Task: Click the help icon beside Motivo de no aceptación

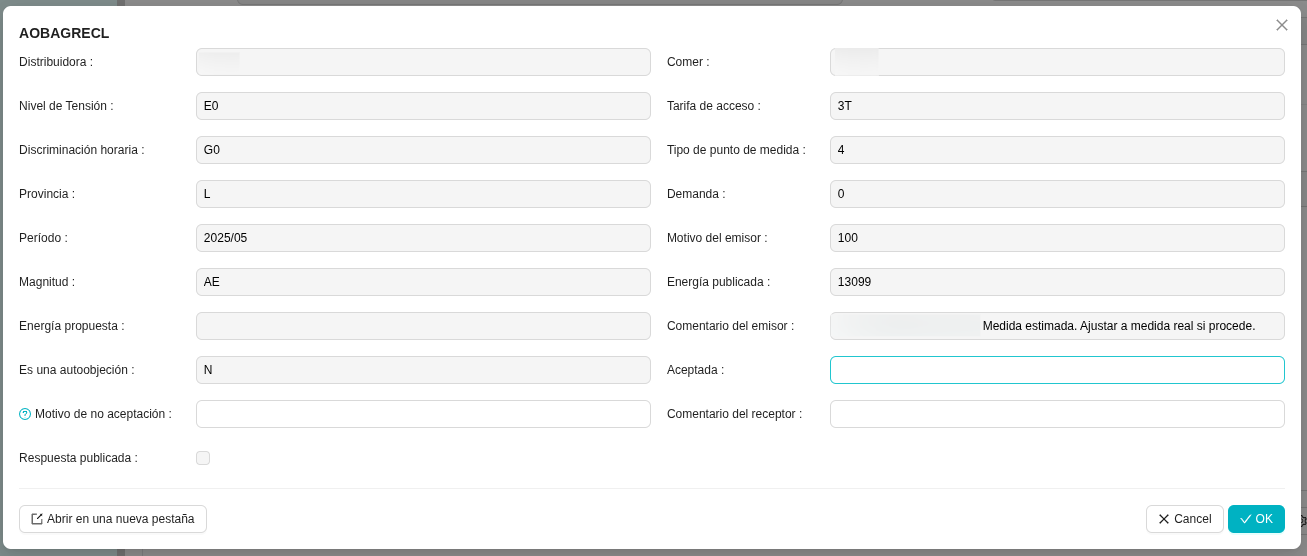Action: [25, 414]
